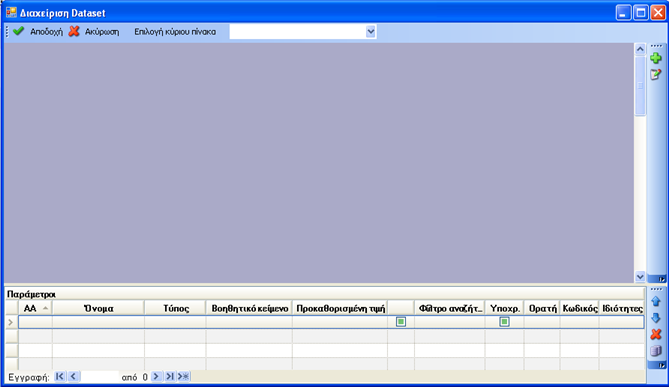Click the green checkmark Αποδοχή icon
This screenshot has width=669, height=387.
(x=18, y=31)
